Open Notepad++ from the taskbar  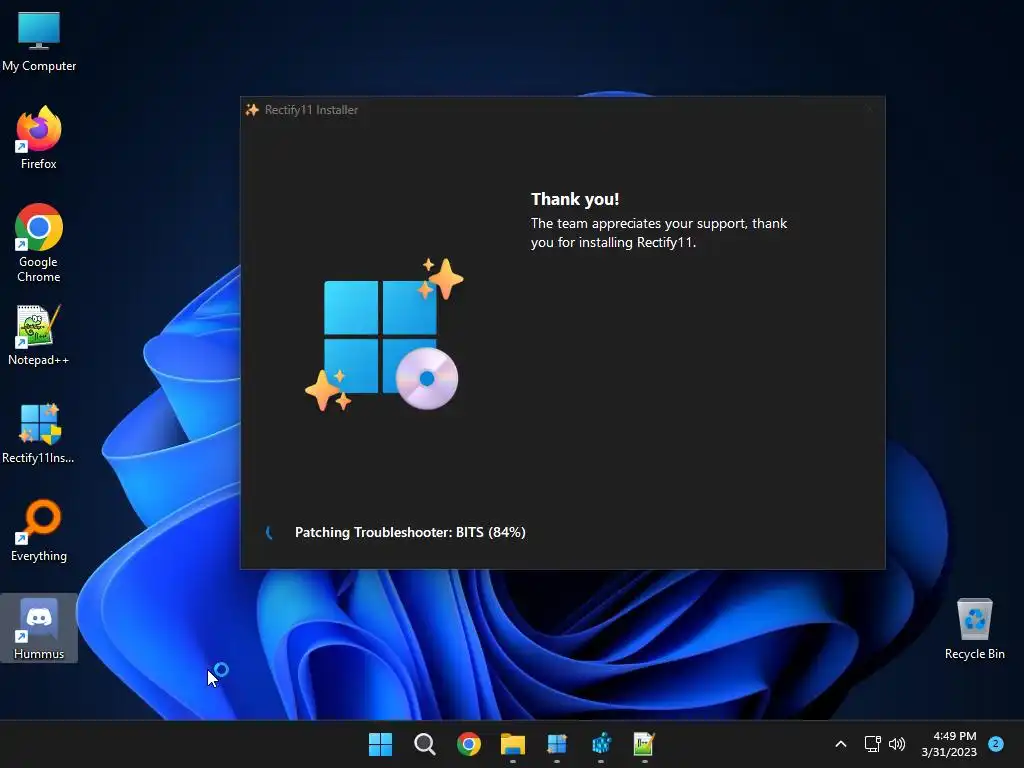(x=644, y=744)
